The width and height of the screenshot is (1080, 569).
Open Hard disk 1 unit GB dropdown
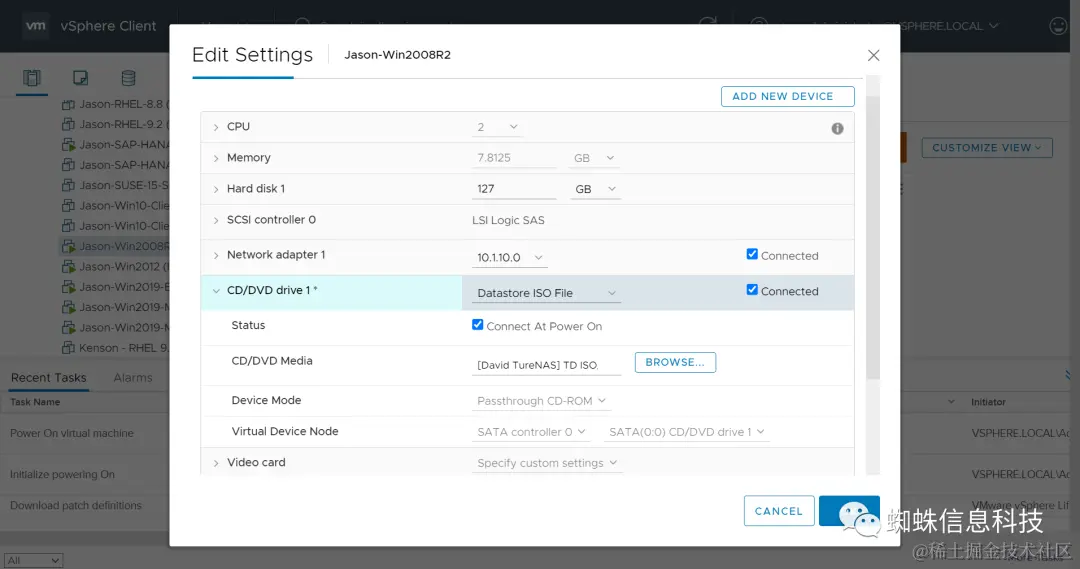594,189
